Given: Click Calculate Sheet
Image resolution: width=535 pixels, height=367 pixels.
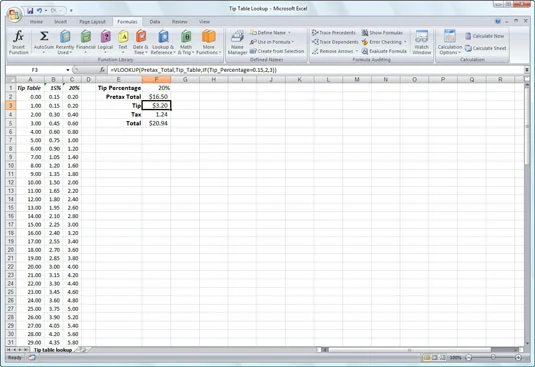Looking at the screenshot, I should coord(486,48).
